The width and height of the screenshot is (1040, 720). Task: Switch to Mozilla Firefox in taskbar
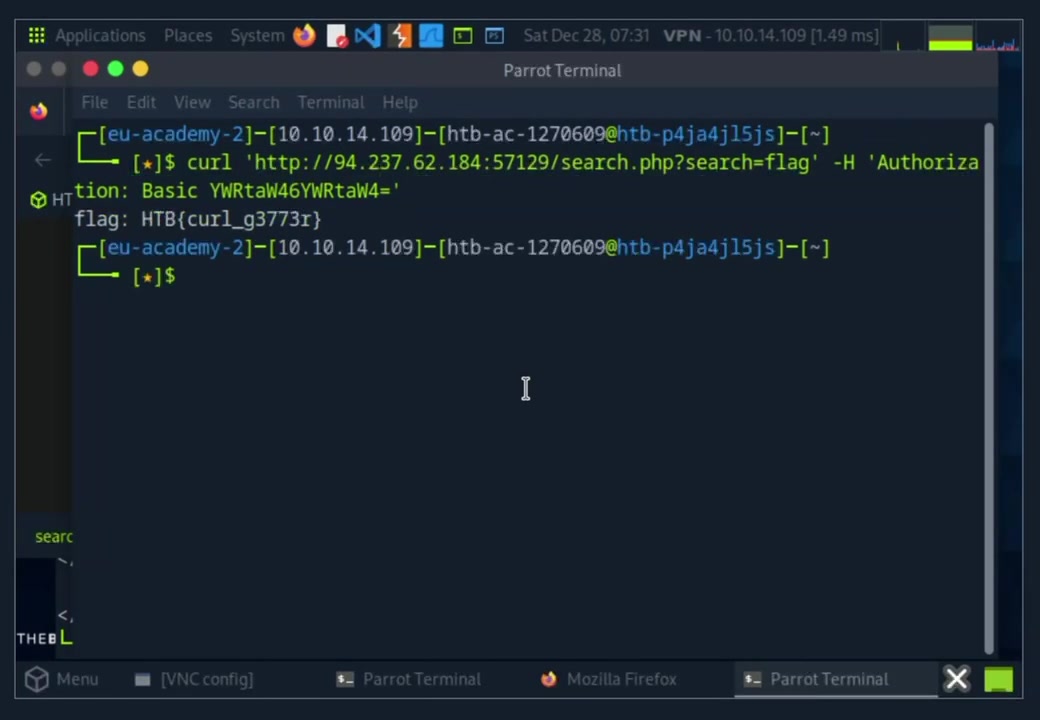click(x=609, y=680)
